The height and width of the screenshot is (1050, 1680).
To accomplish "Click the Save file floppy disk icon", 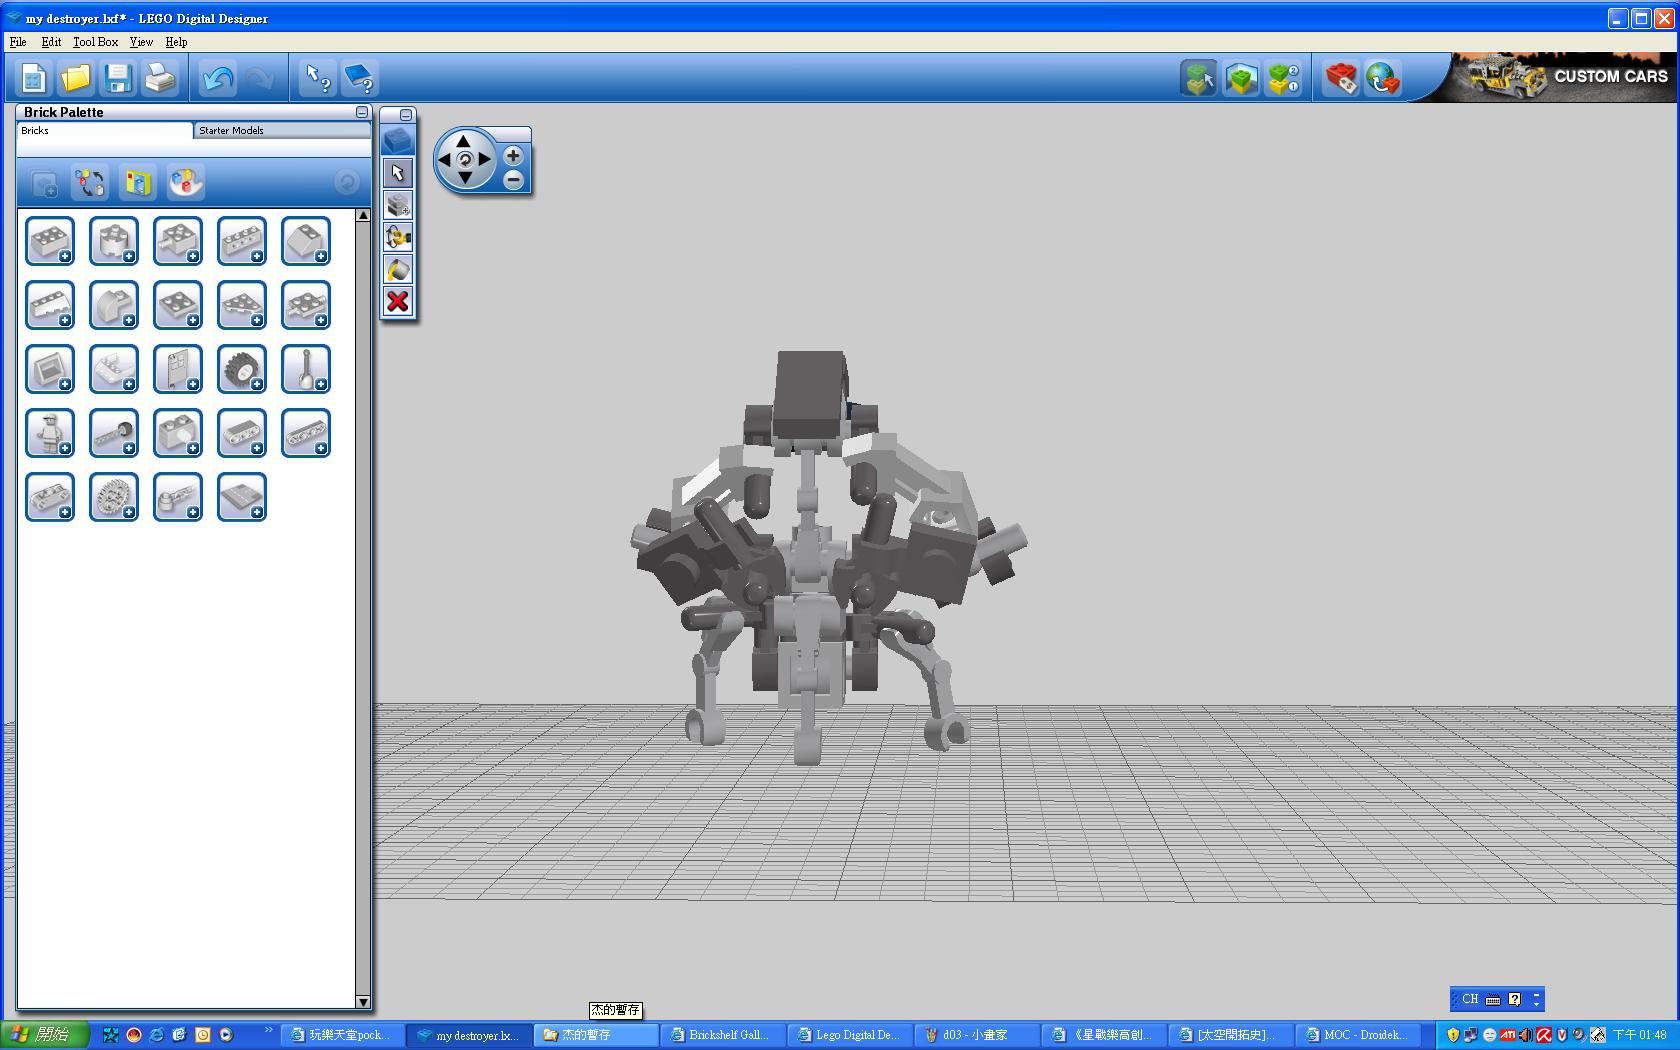I will click(x=118, y=78).
